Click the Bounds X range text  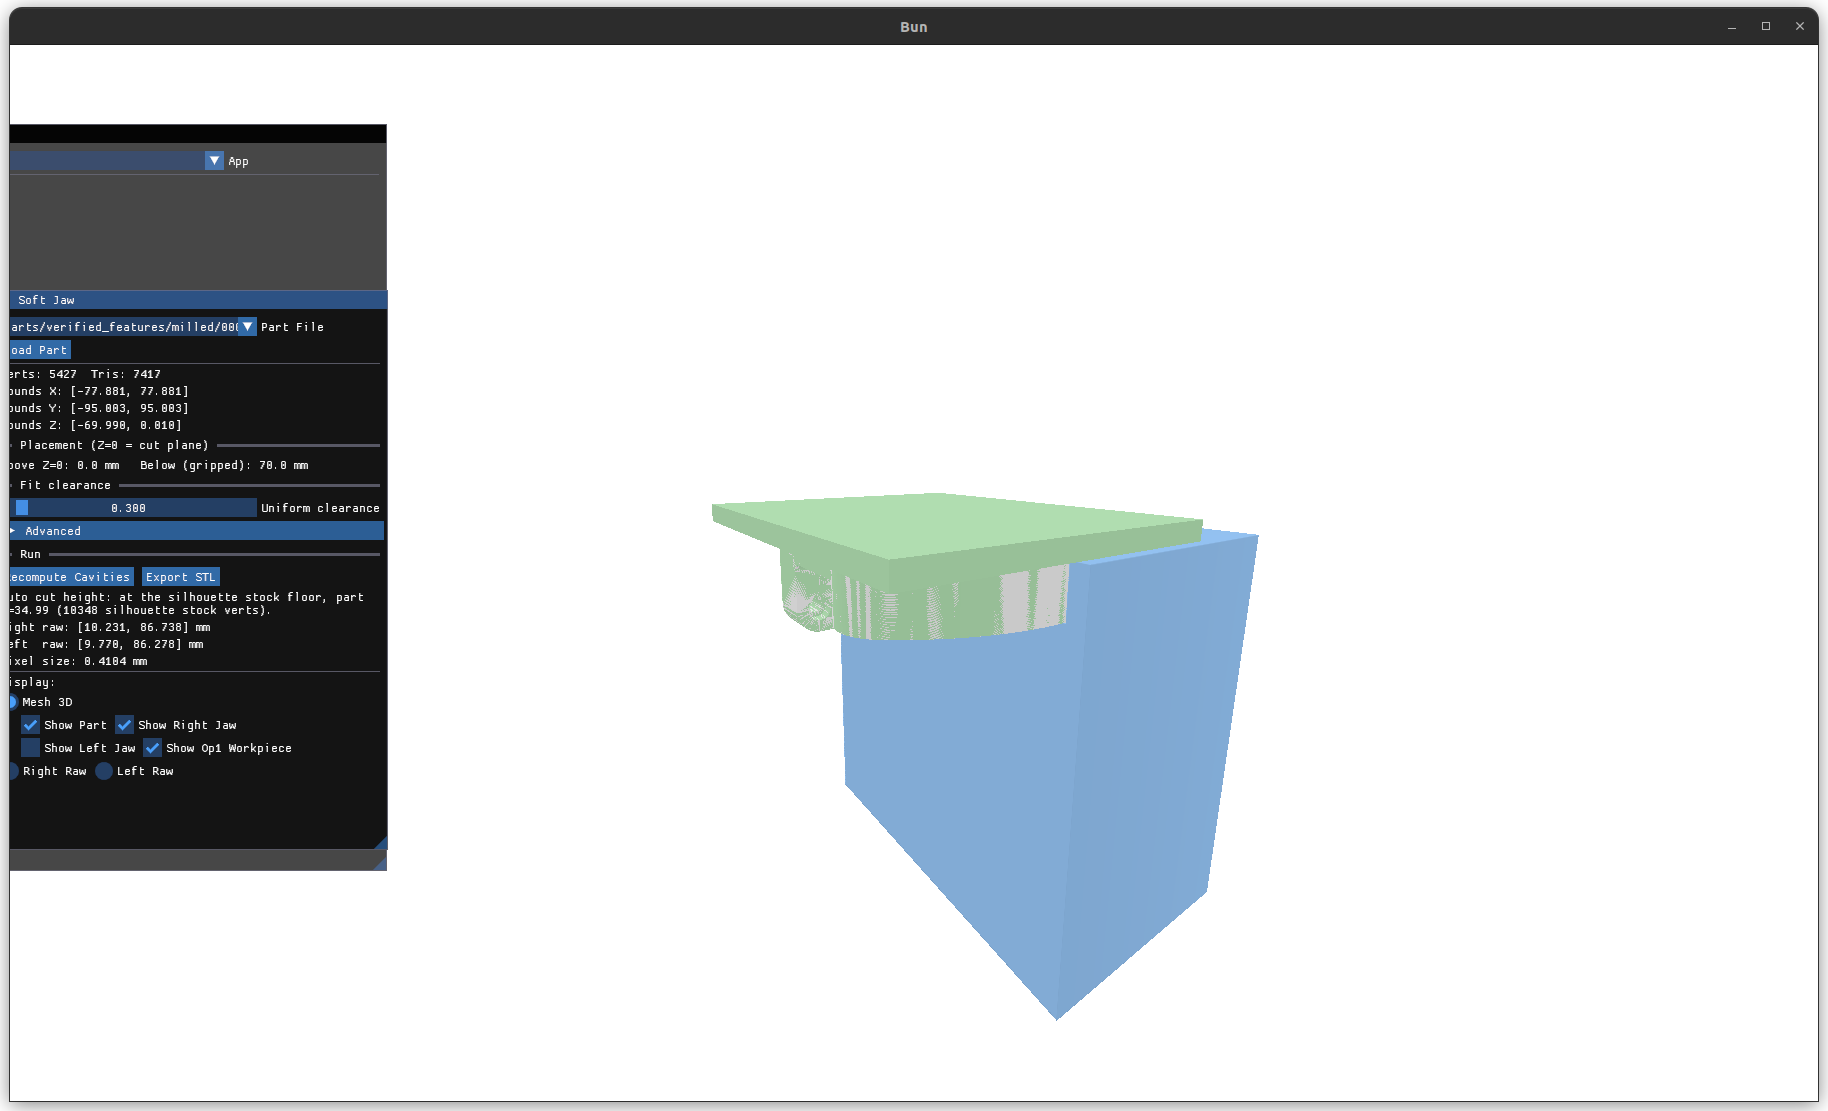tap(99, 391)
